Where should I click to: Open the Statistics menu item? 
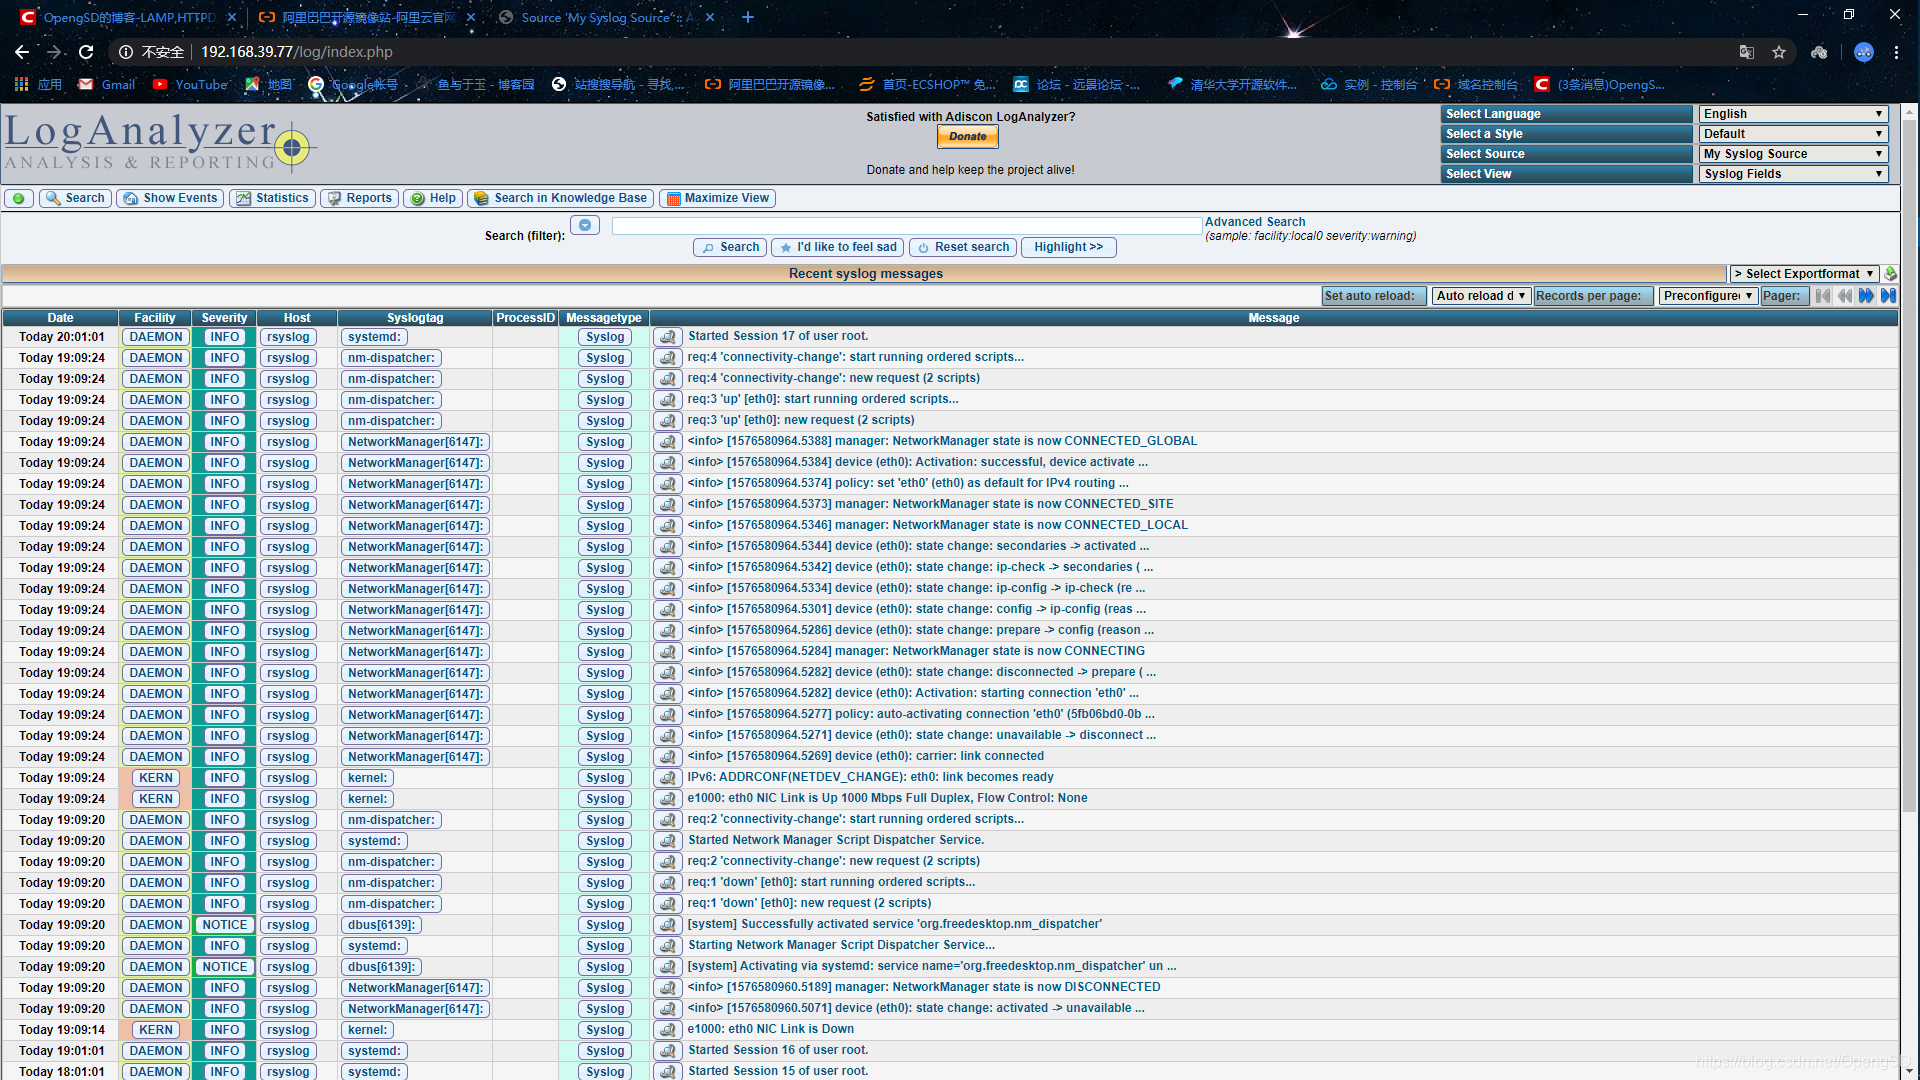[272, 199]
